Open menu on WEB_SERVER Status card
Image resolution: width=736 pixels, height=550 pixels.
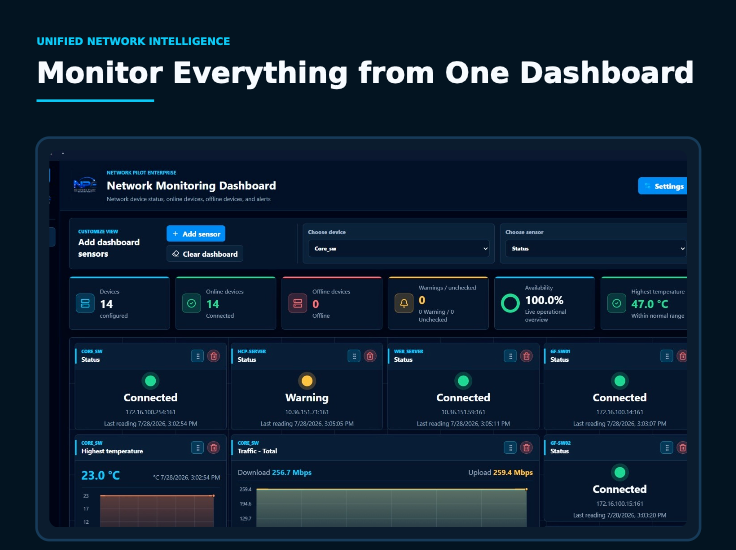point(510,356)
